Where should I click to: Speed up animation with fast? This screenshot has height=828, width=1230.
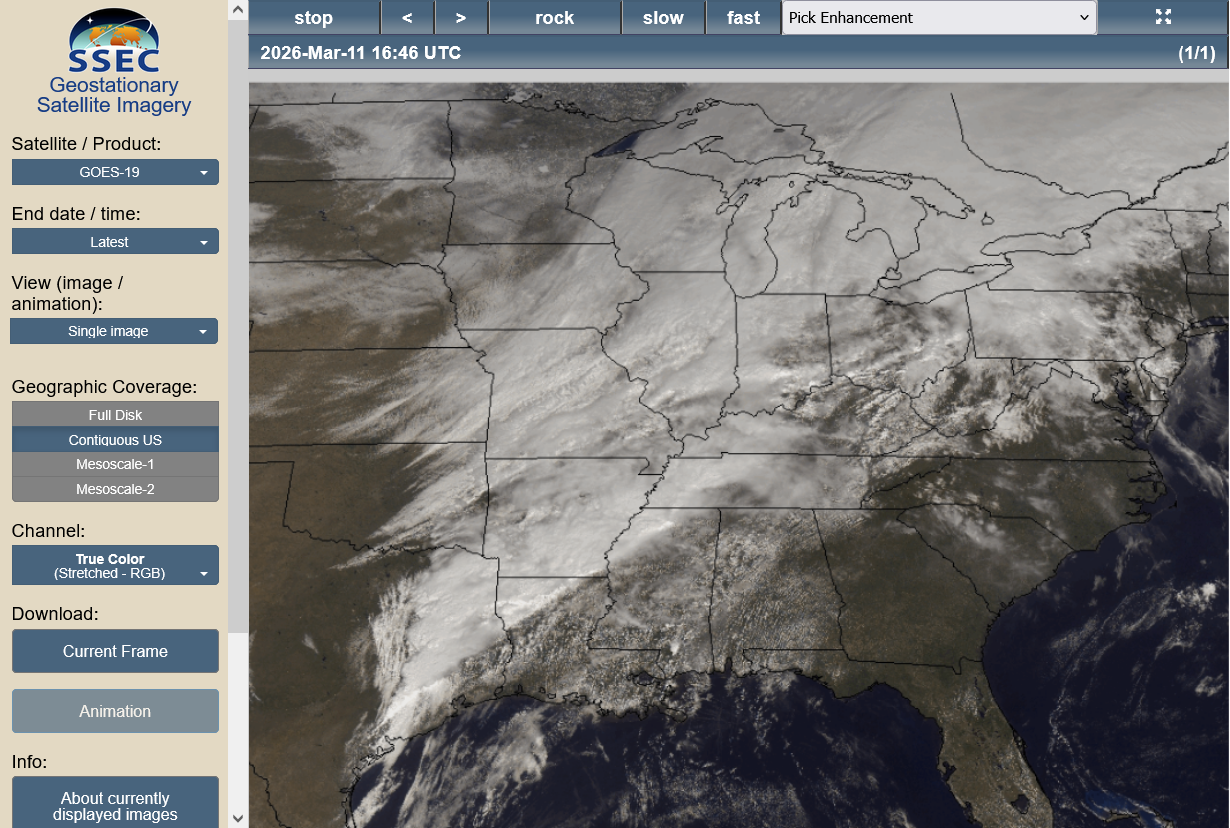pyautogui.click(x=743, y=18)
